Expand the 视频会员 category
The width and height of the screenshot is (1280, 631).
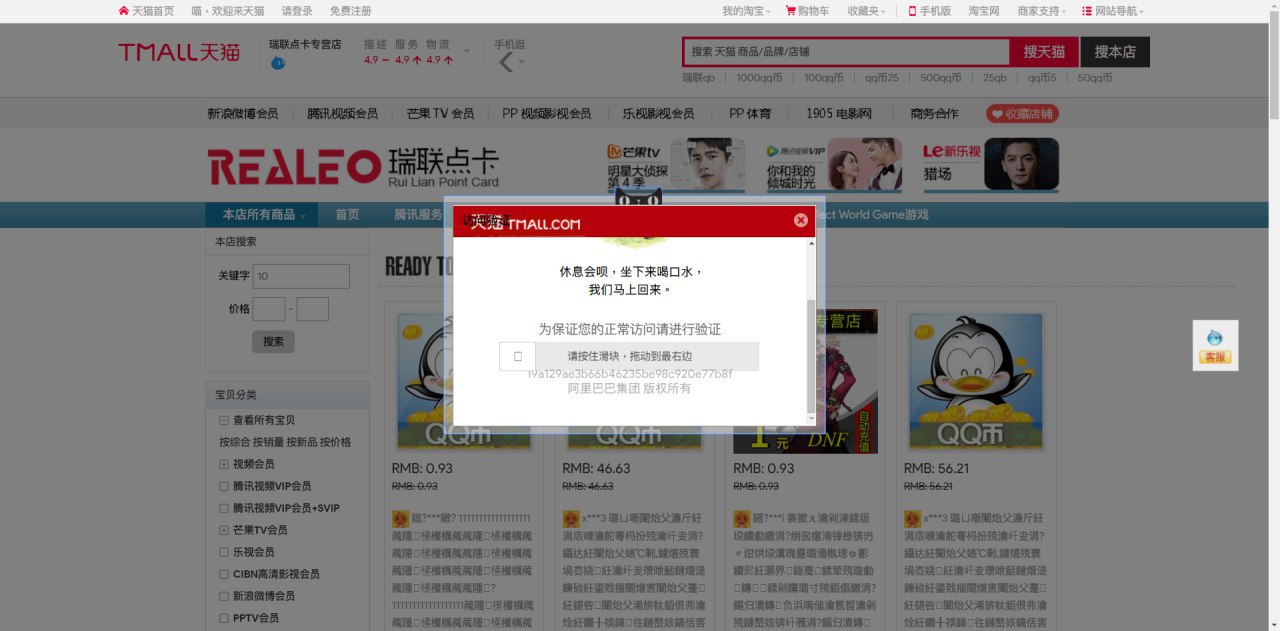click(224, 464)
